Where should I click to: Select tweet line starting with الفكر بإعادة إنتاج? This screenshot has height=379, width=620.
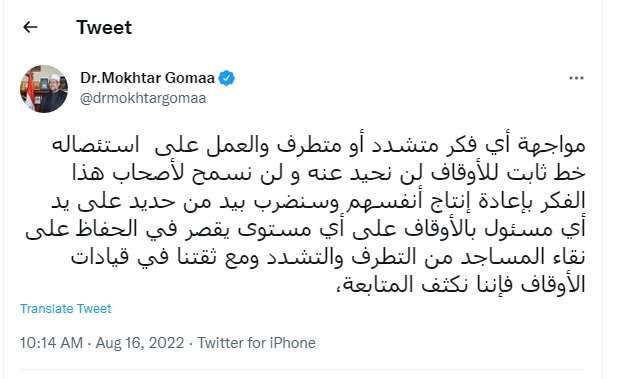319,200
